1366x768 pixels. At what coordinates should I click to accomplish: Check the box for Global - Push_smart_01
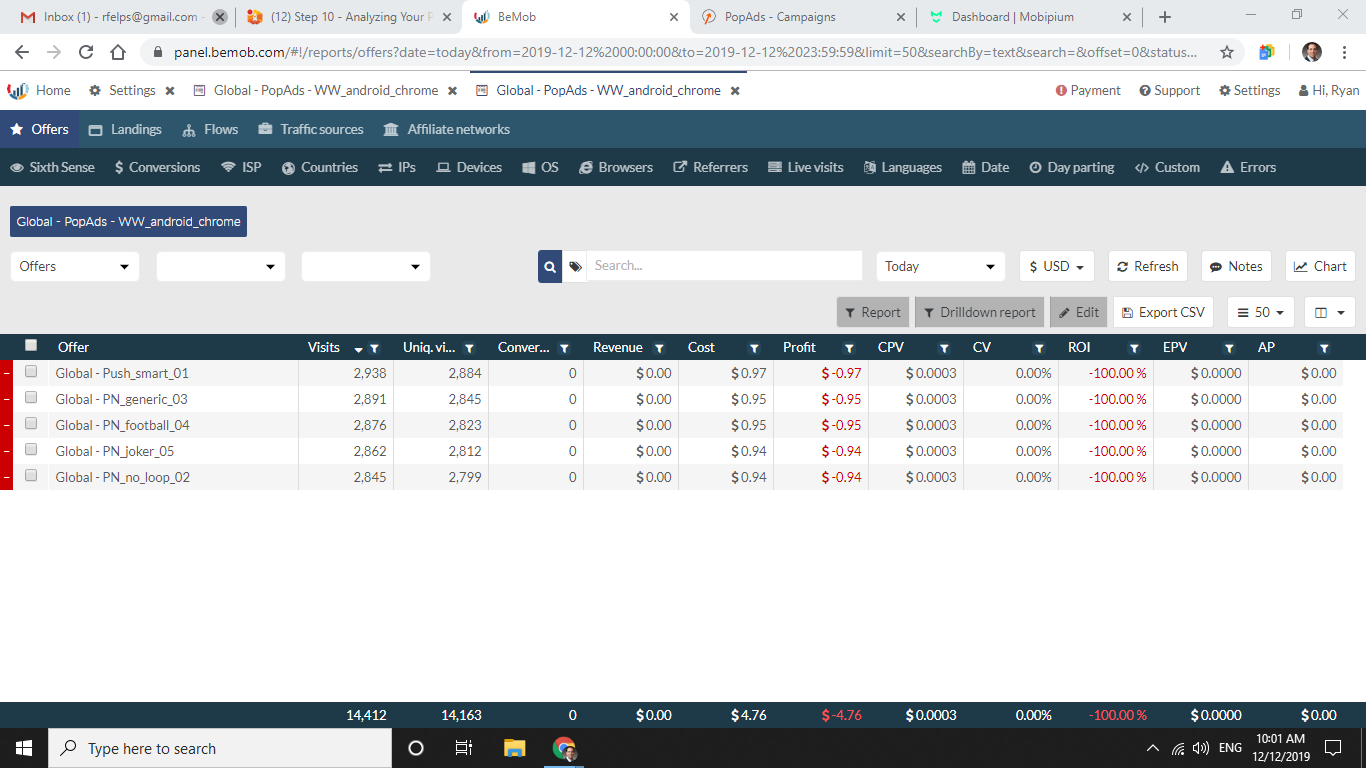[31, 372]
